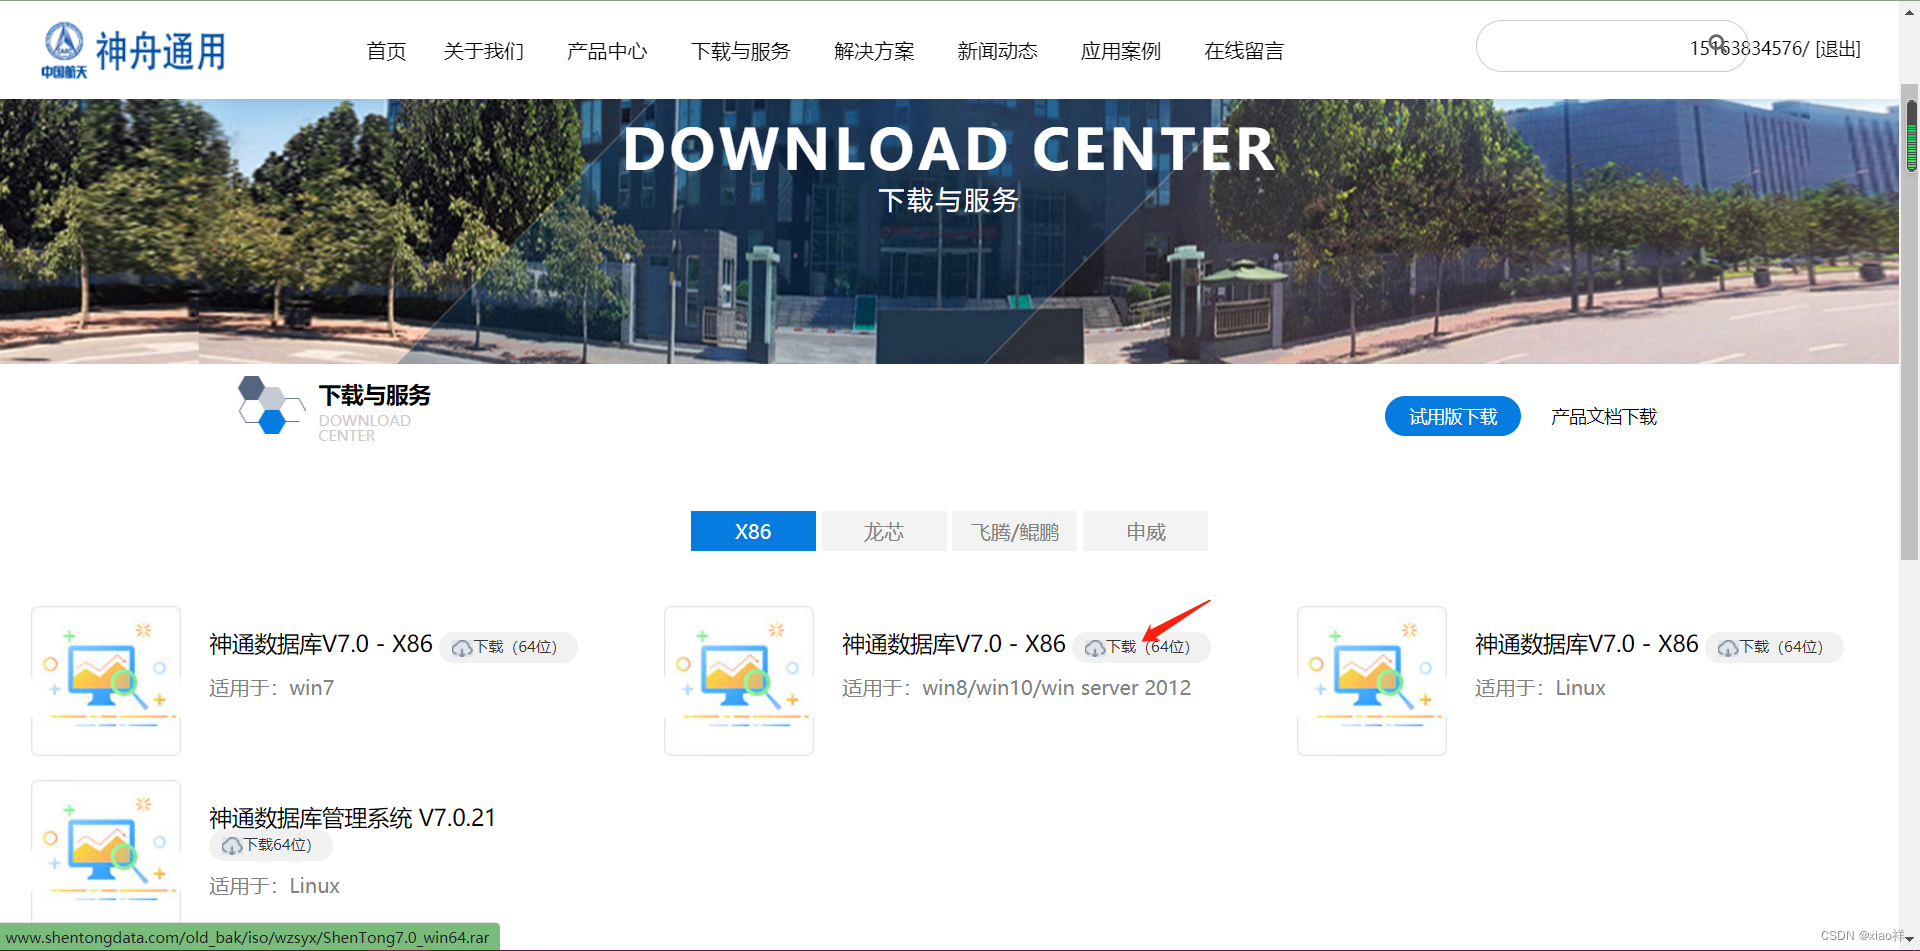The height and width of the screenshot is (951, 1920).
Task: Open 产品中心 in the navigation
Action: [607, 51]
